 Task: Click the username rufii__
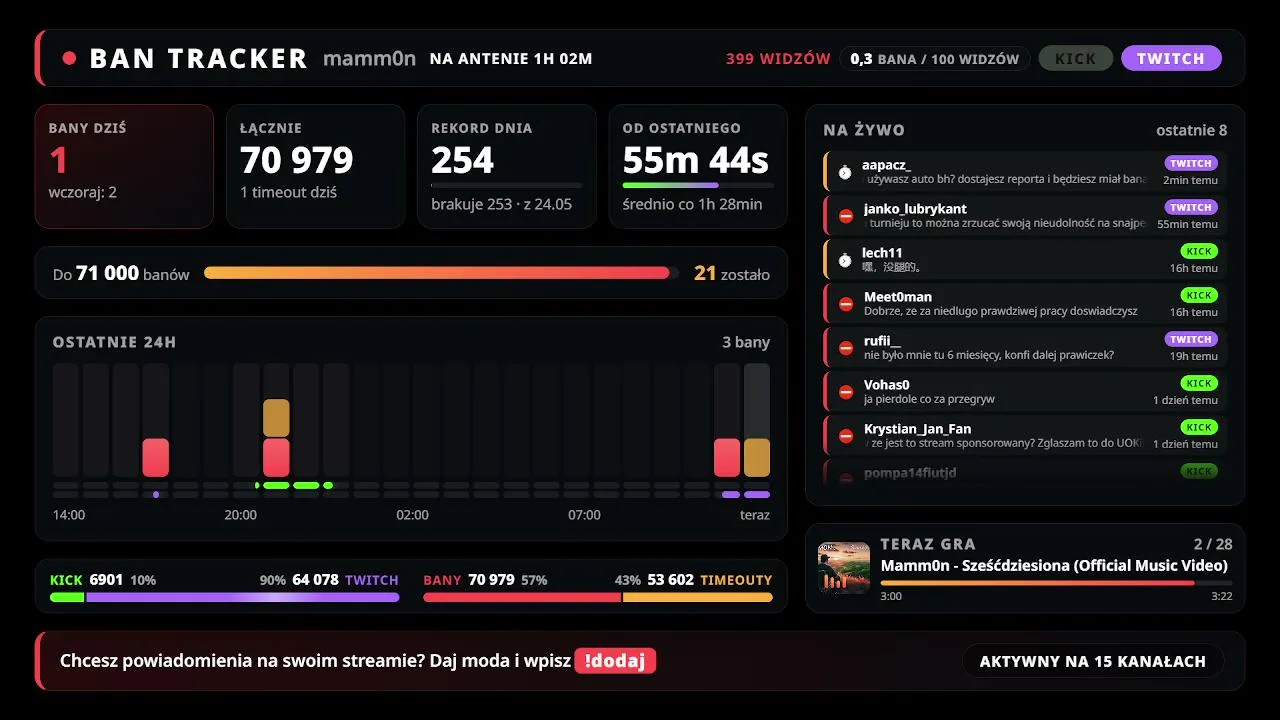882,341
